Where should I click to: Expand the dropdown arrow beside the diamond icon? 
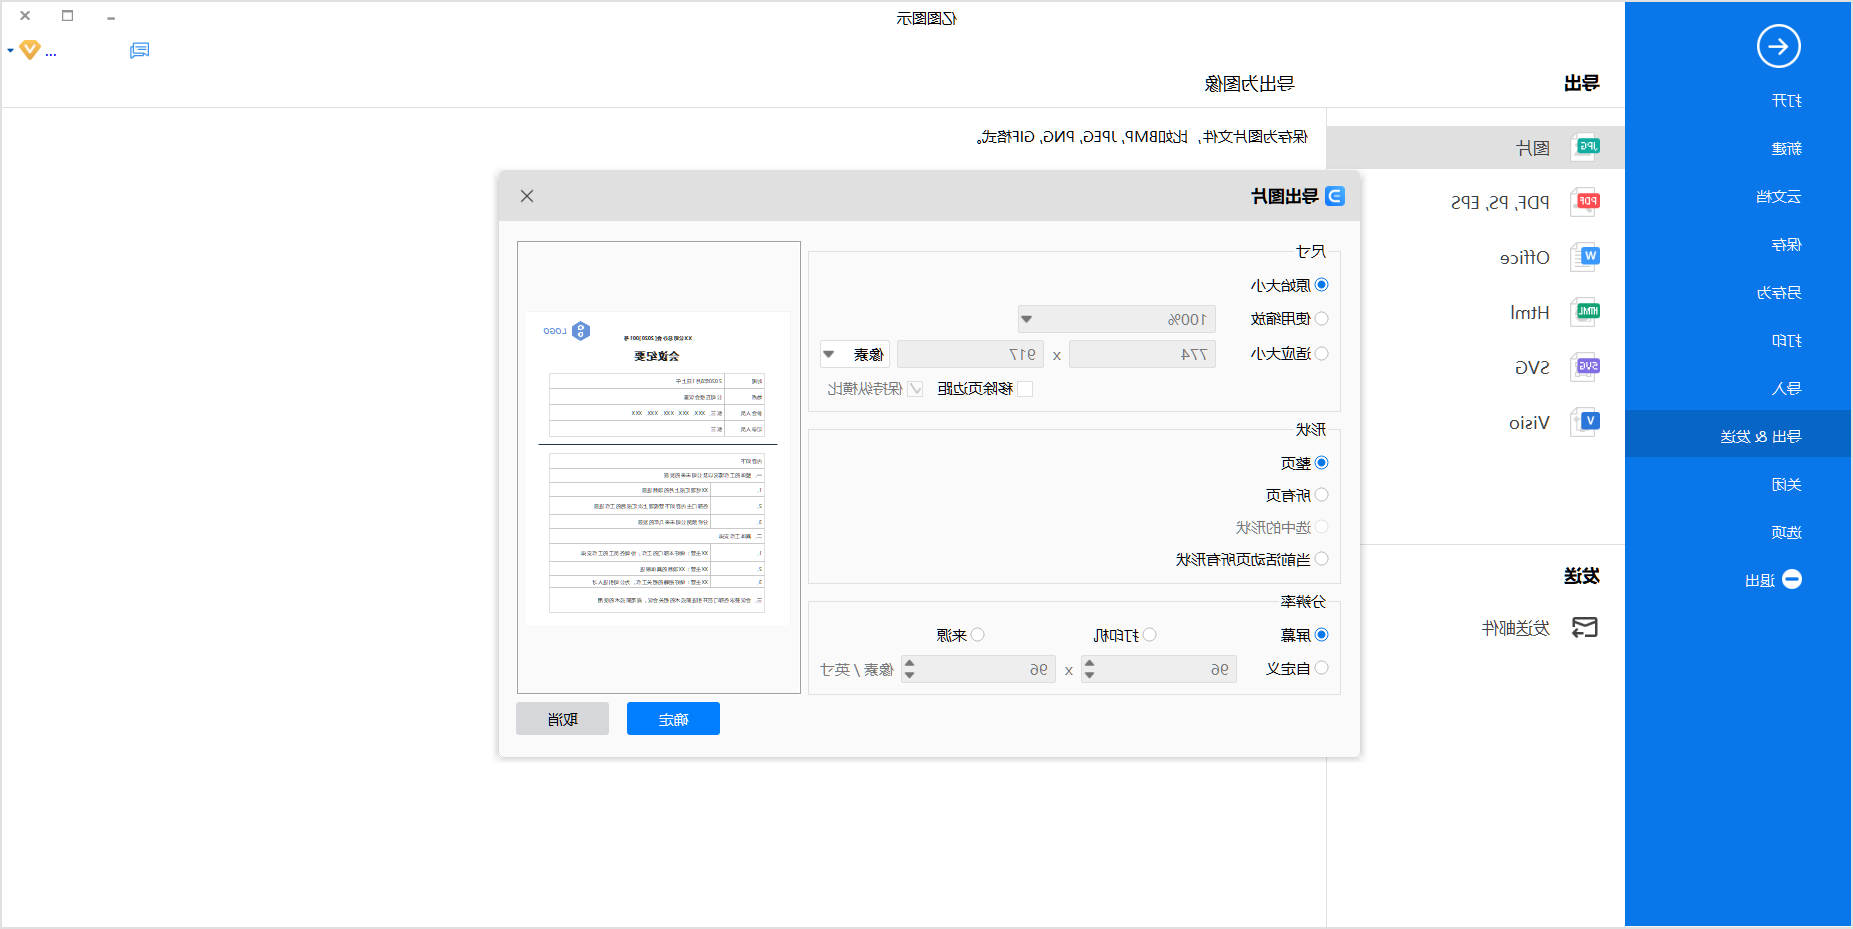(10, 50)
